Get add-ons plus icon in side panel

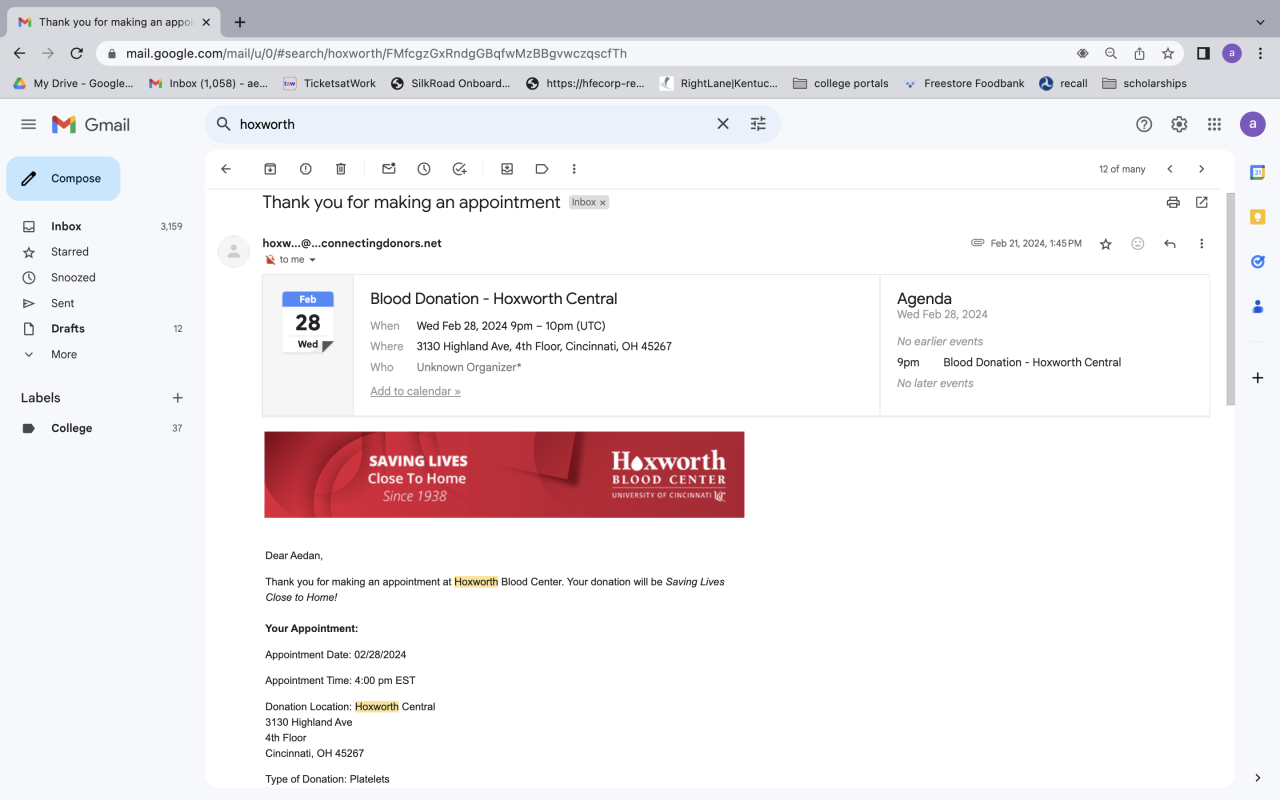click(x=1258, y=378)
